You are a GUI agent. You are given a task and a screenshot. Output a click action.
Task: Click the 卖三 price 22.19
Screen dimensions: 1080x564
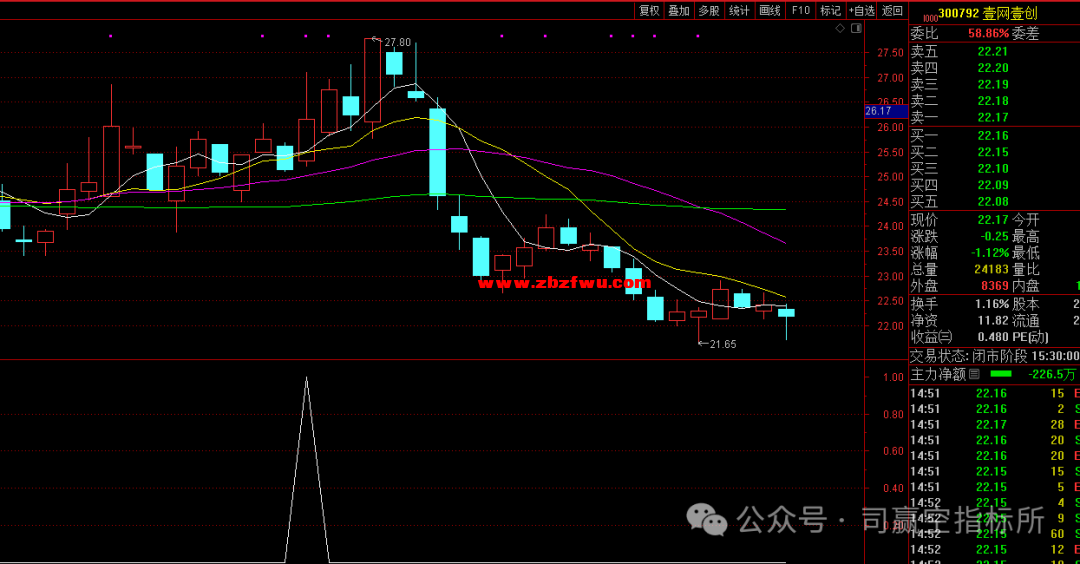tap(993, 85)
